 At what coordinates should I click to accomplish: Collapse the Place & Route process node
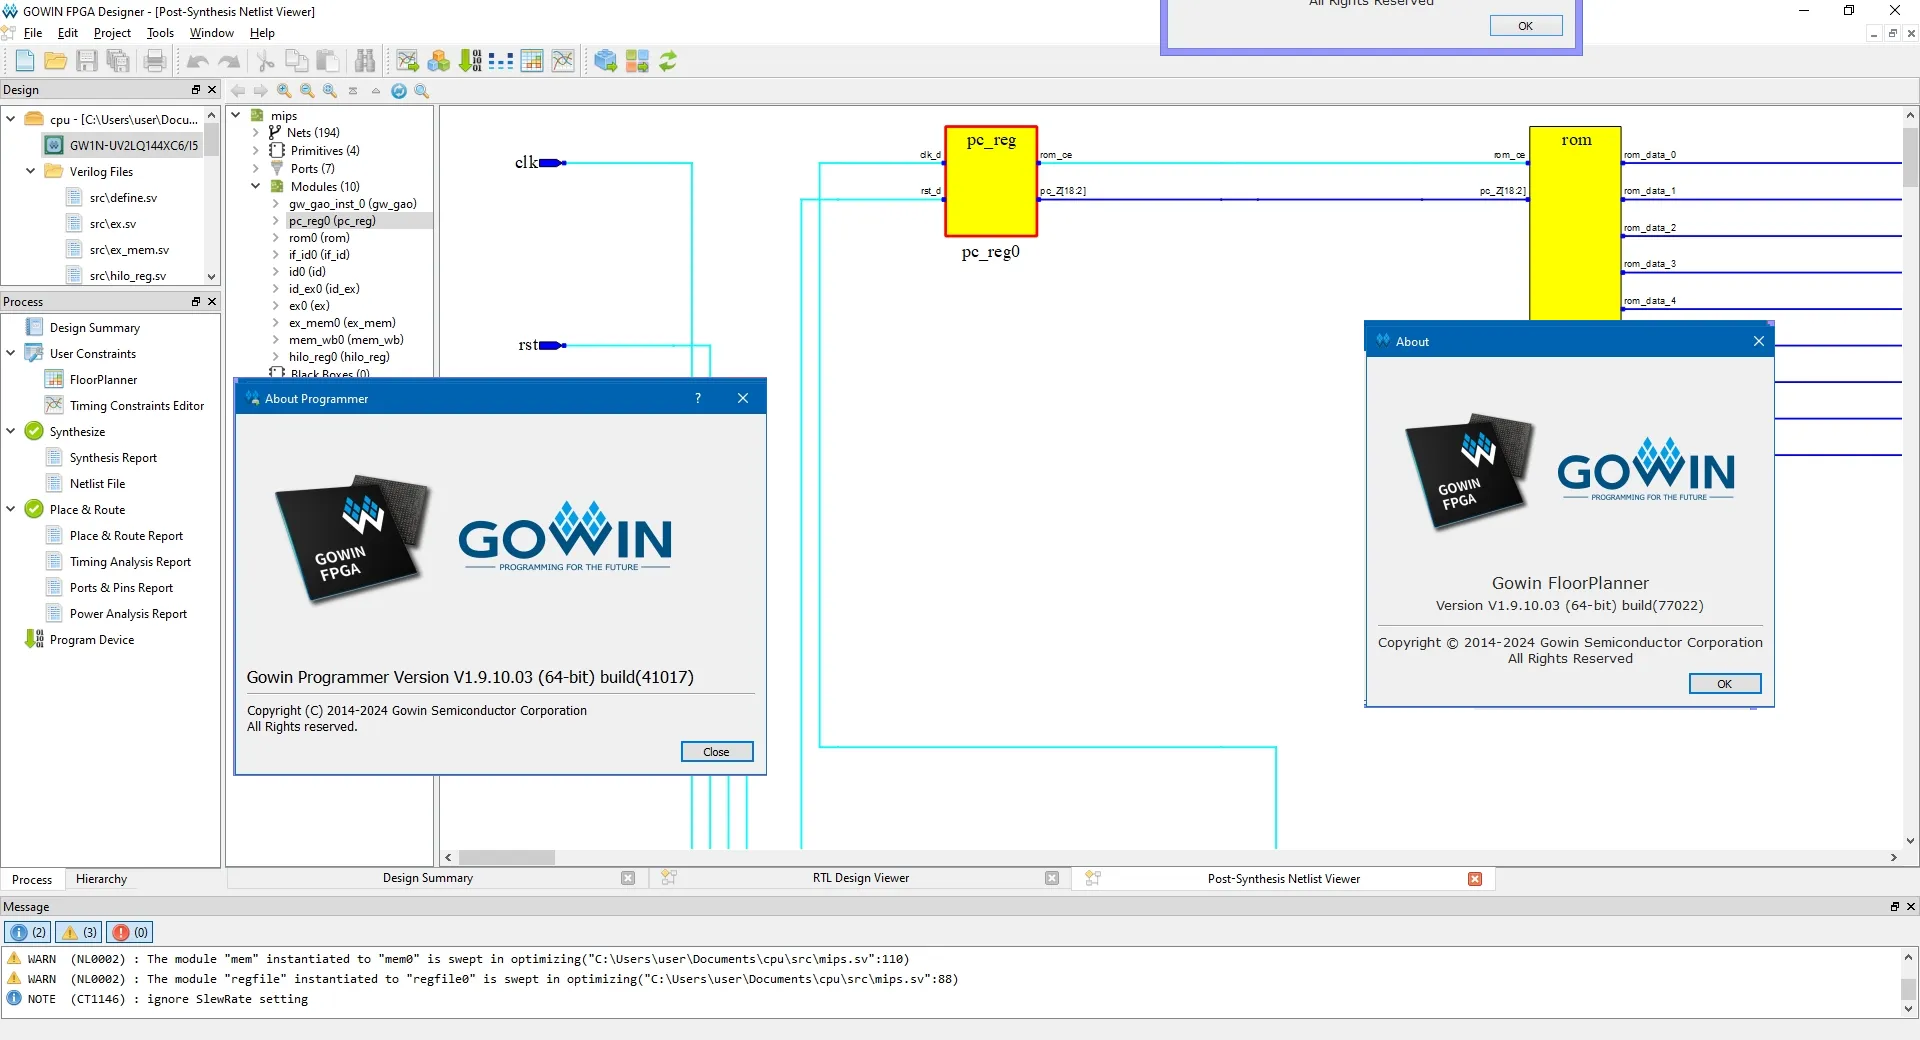pos(10,509)
